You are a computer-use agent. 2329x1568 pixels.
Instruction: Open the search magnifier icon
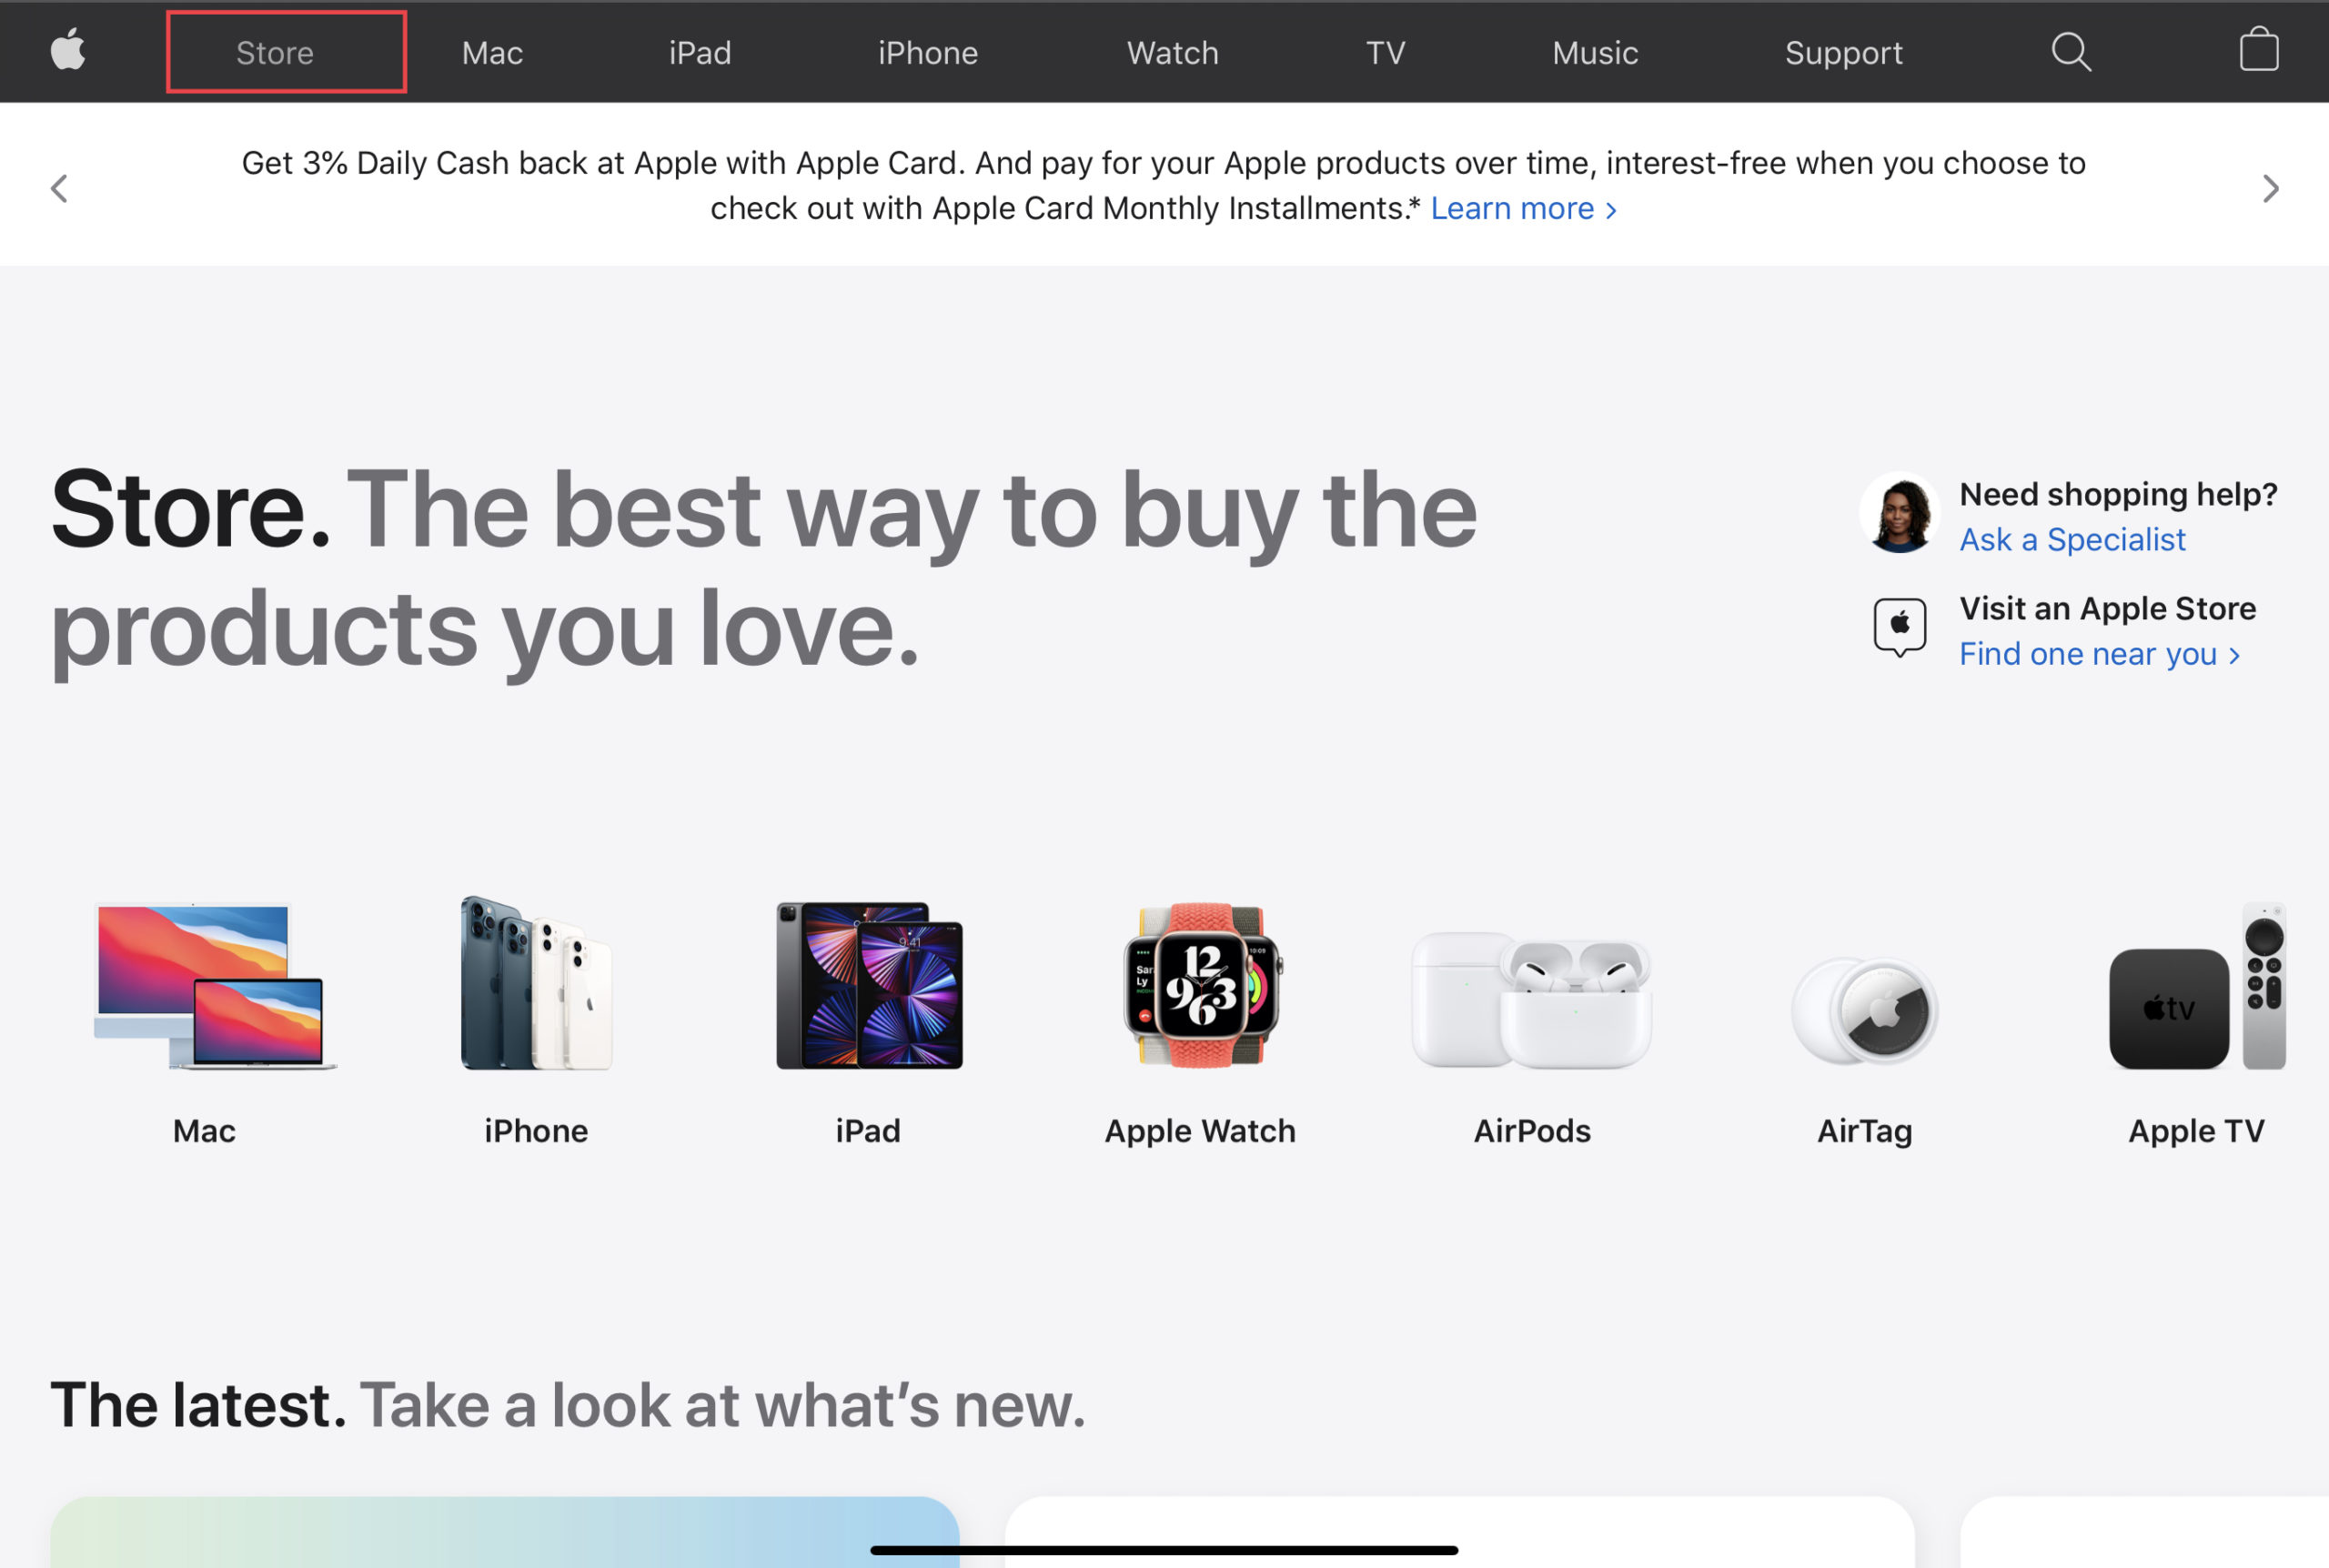(2071, 52)
